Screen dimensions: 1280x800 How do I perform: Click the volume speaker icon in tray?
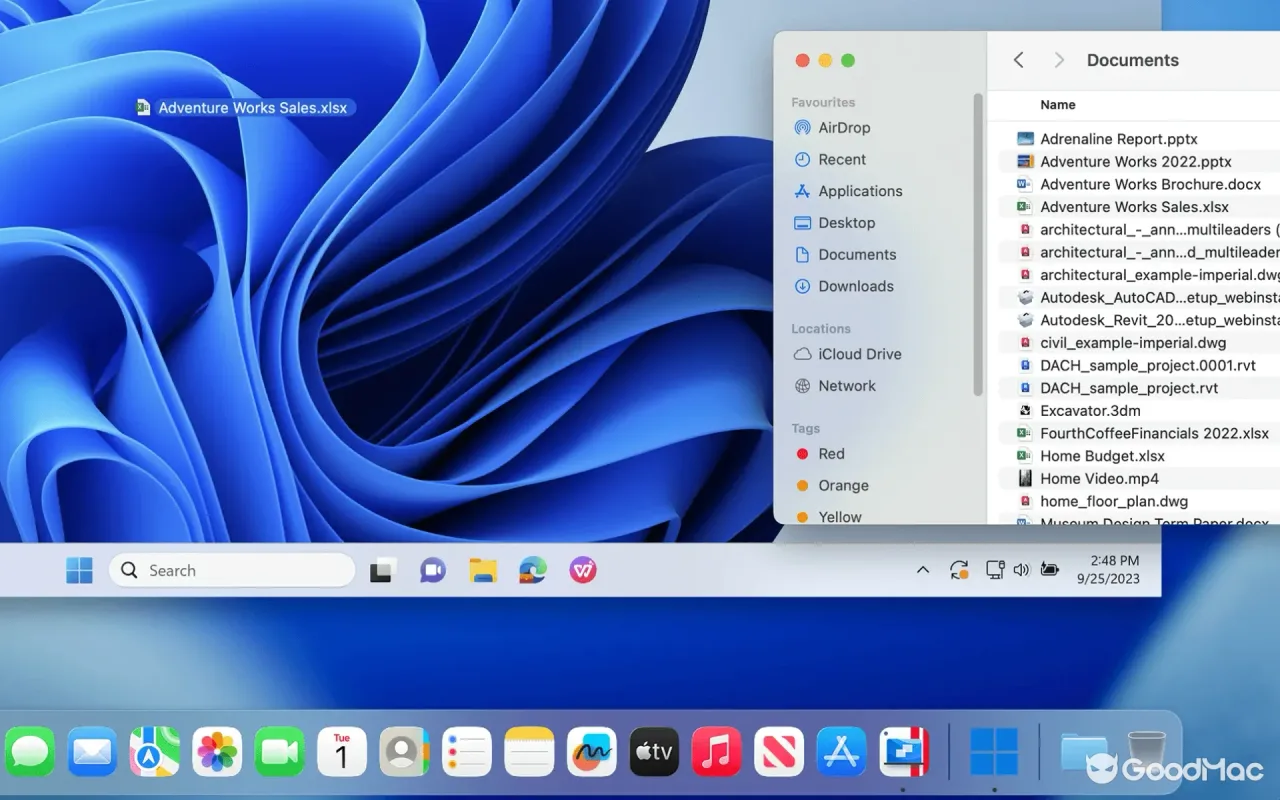tap(1021, 570)
